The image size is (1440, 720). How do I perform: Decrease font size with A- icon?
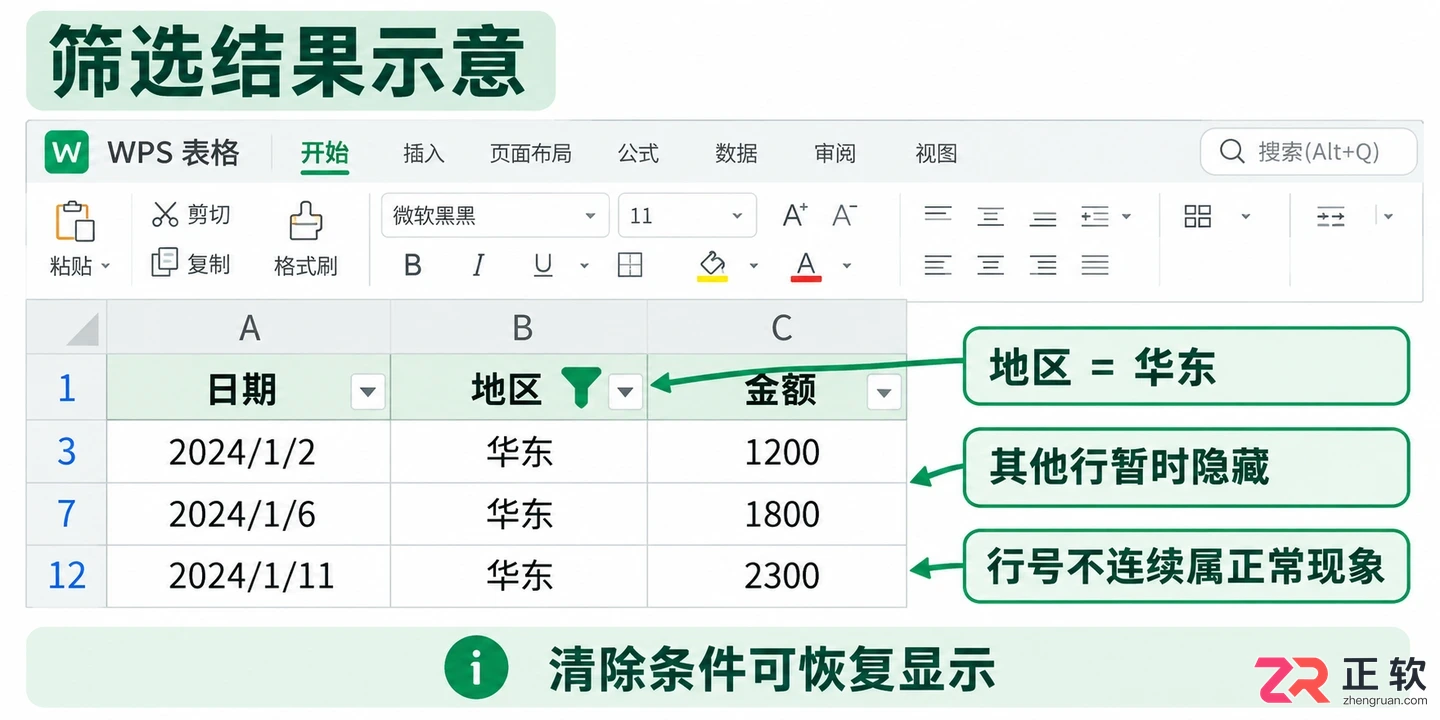(845, 215)
